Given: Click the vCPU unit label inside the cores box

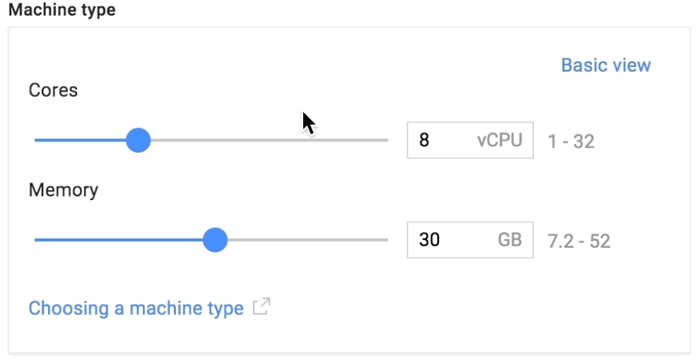Looking at the screenshot, I should (x=500, y=140).
